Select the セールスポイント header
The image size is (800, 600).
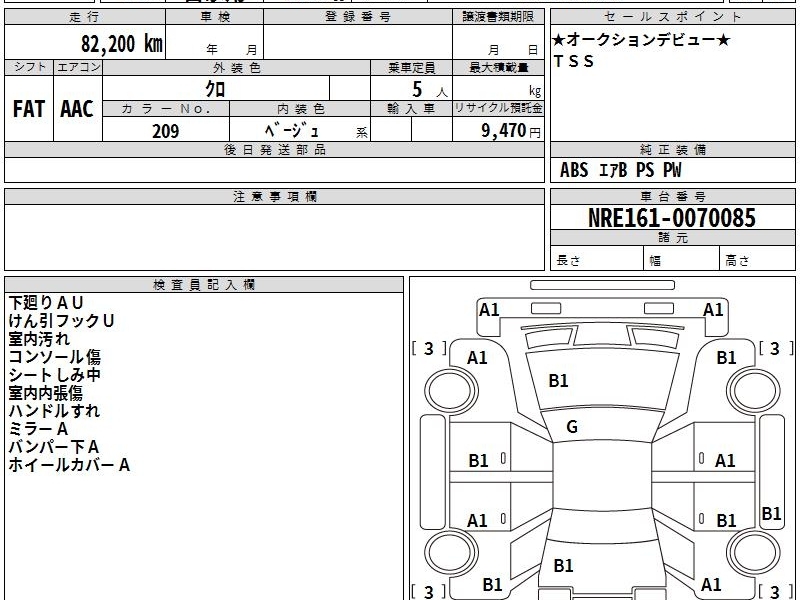(x=672, y=17)
